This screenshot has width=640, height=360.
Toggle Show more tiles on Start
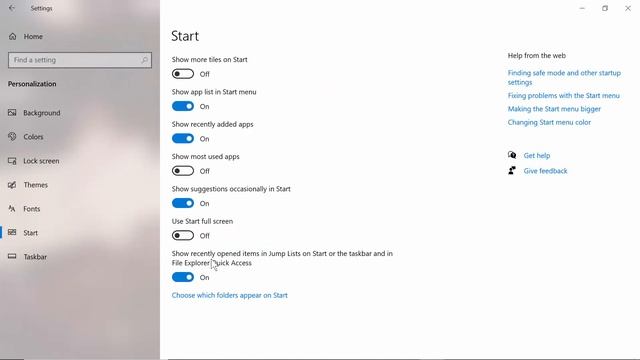coord(183,74)
